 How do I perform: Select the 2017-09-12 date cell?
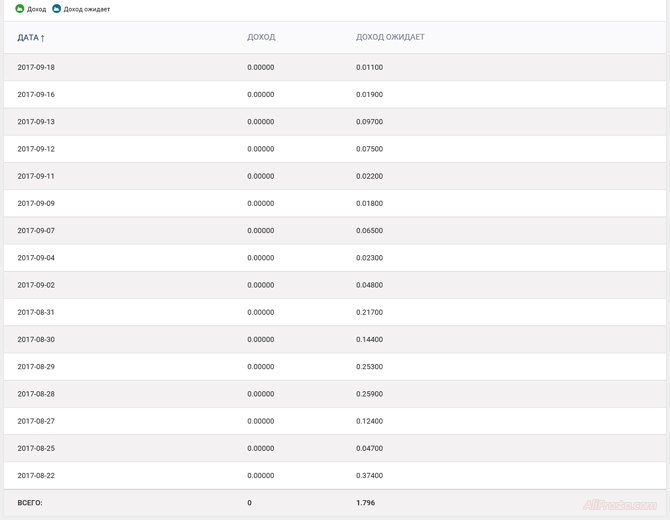[x=36, y=149]
